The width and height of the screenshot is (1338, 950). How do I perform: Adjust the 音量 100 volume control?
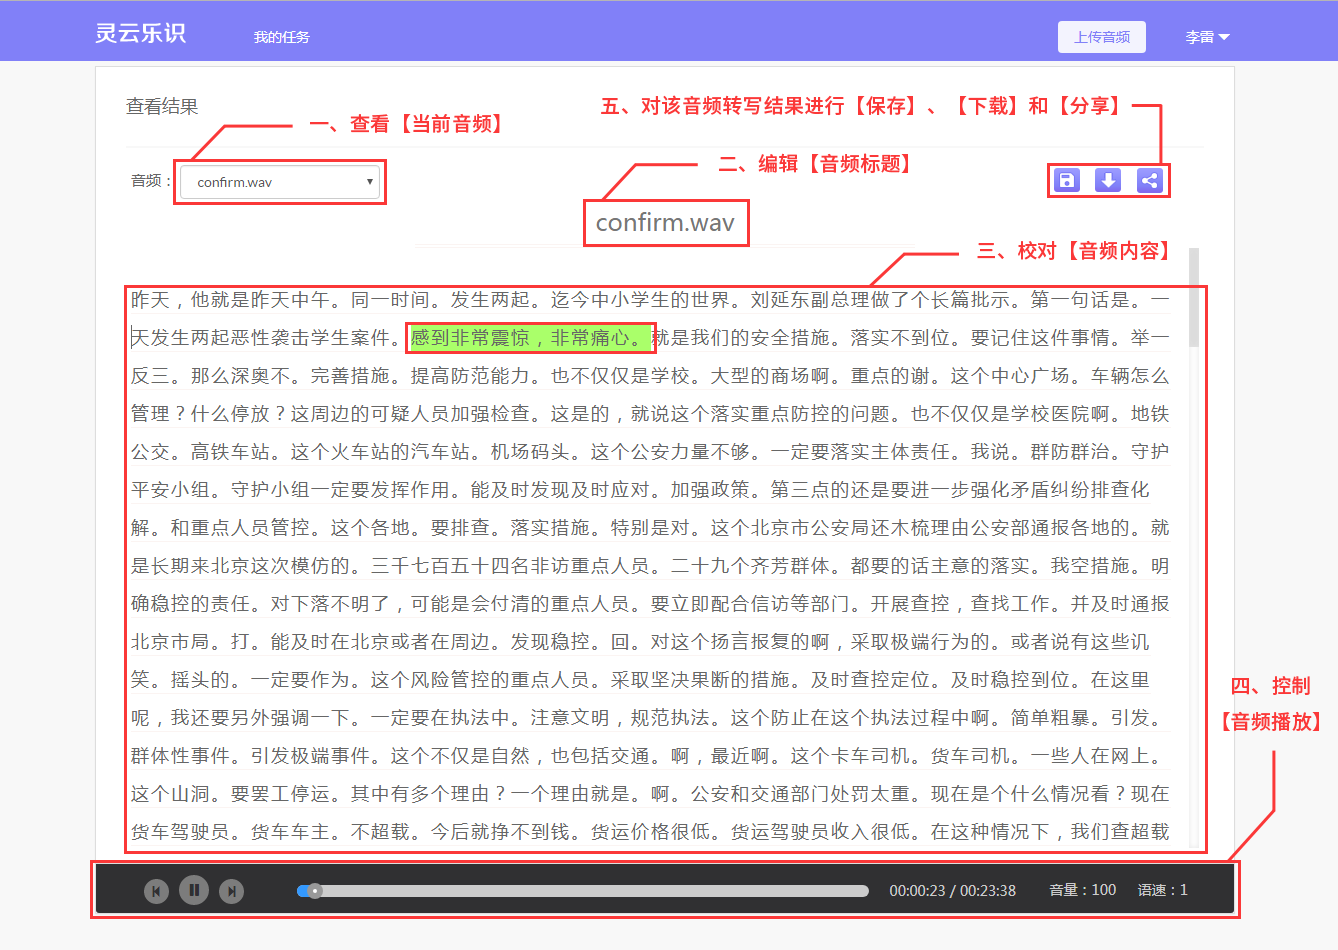tap(1082, 890)
